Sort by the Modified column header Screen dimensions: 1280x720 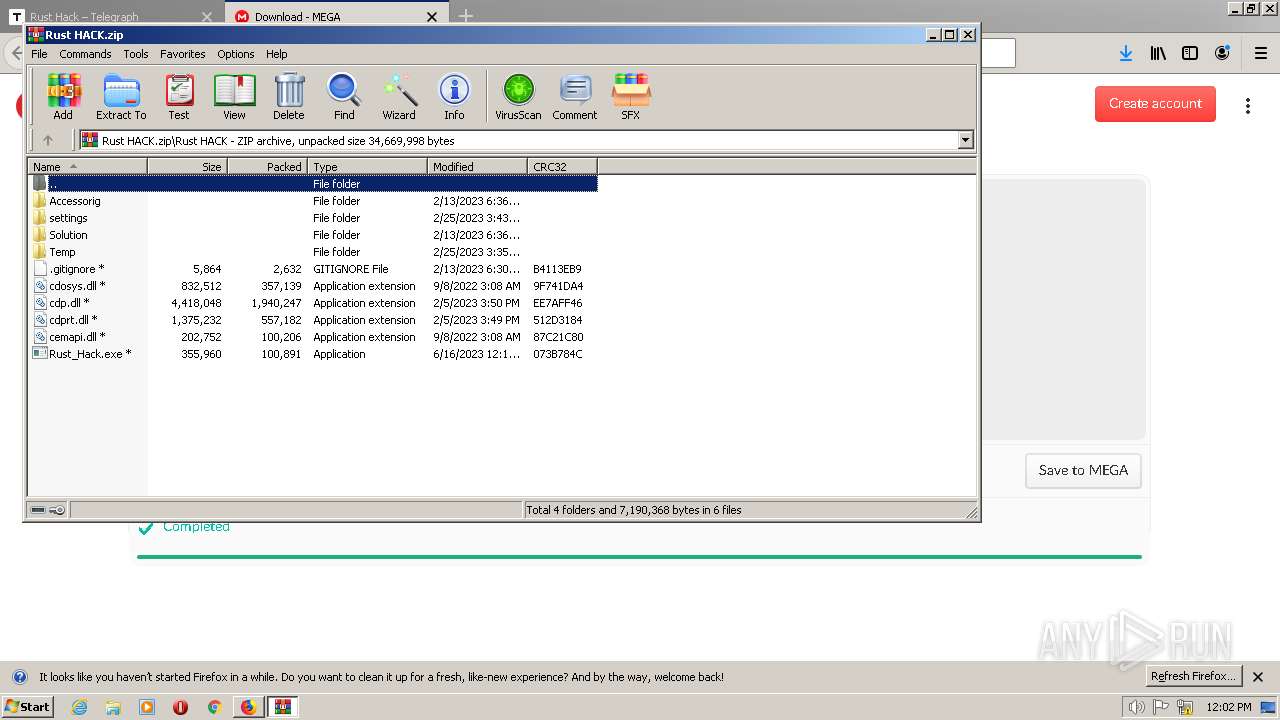click(x=477, y=167)
